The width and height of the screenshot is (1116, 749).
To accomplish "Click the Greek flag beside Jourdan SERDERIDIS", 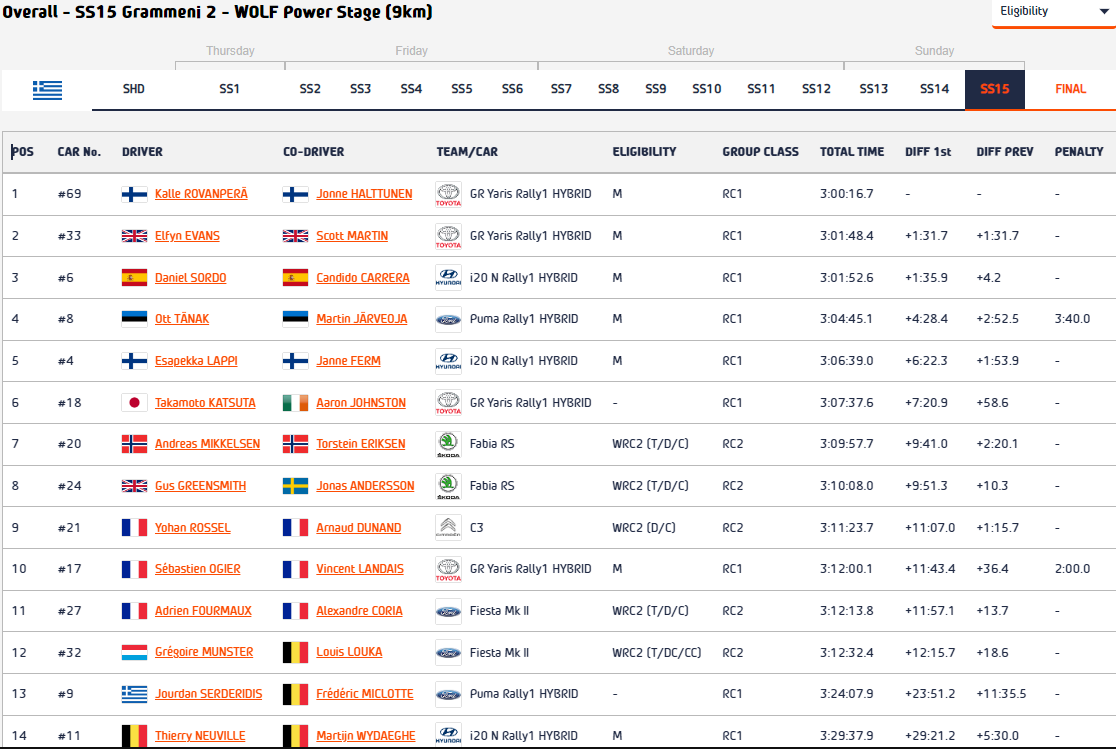I will point(135,694).
